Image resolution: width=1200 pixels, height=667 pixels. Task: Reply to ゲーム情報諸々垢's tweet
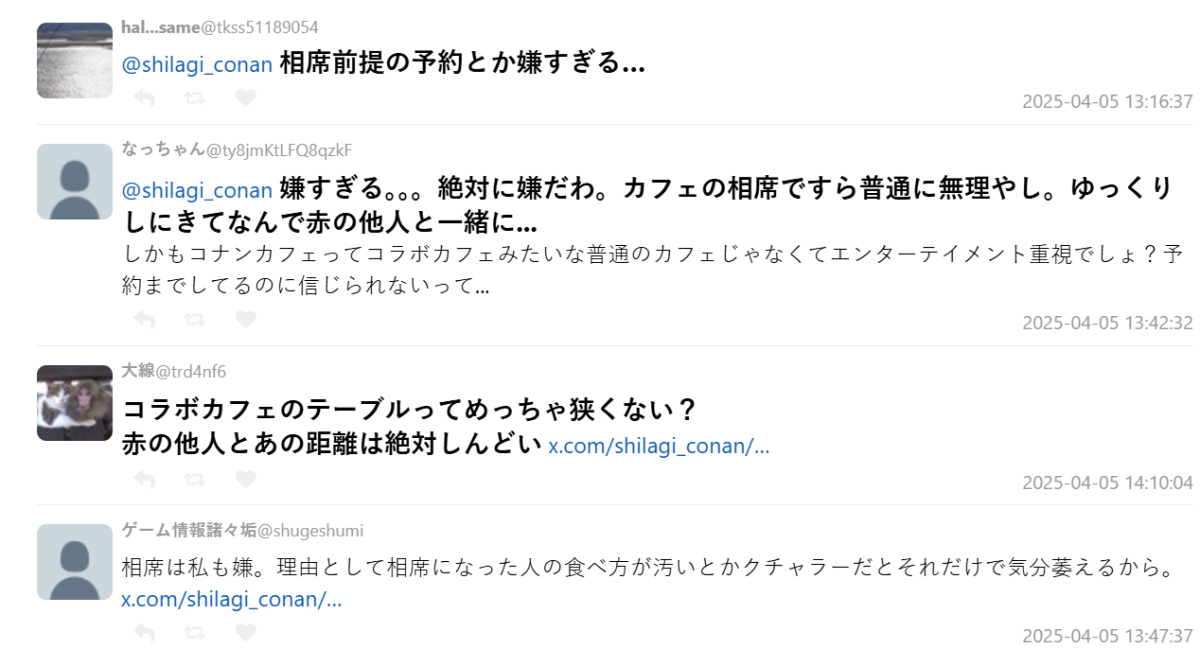[x=145, y=633]
